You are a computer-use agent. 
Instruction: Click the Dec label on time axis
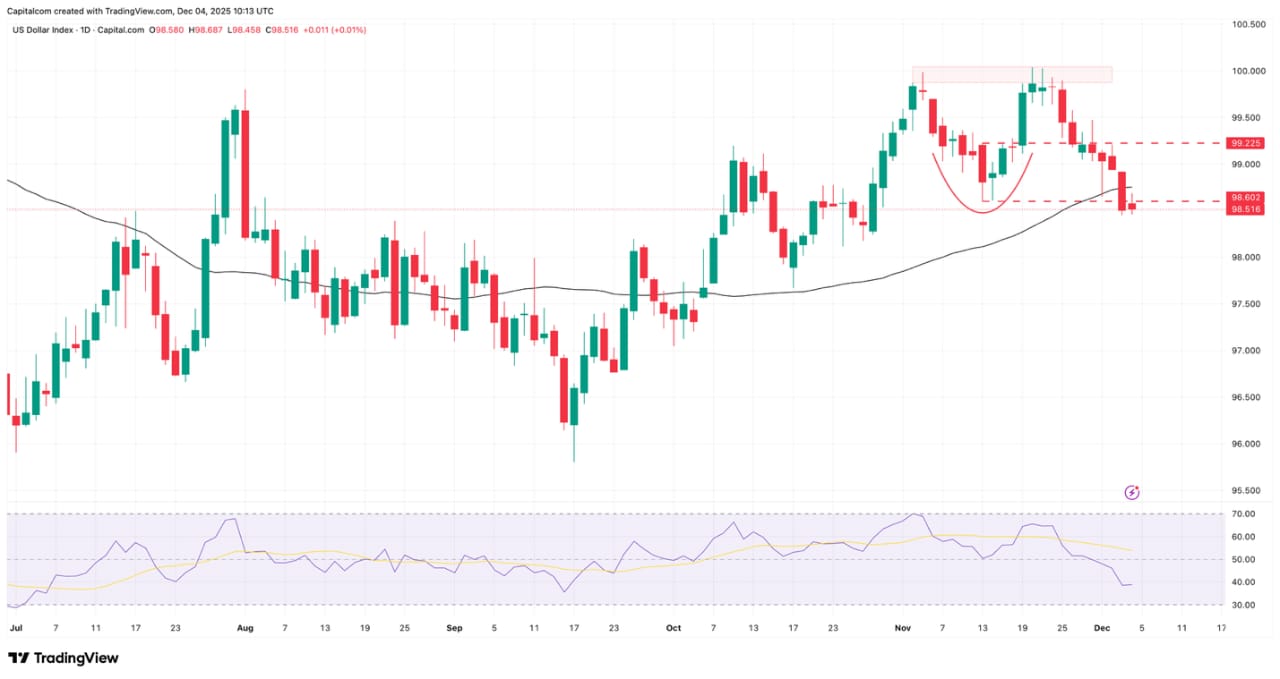point(1101,628)
